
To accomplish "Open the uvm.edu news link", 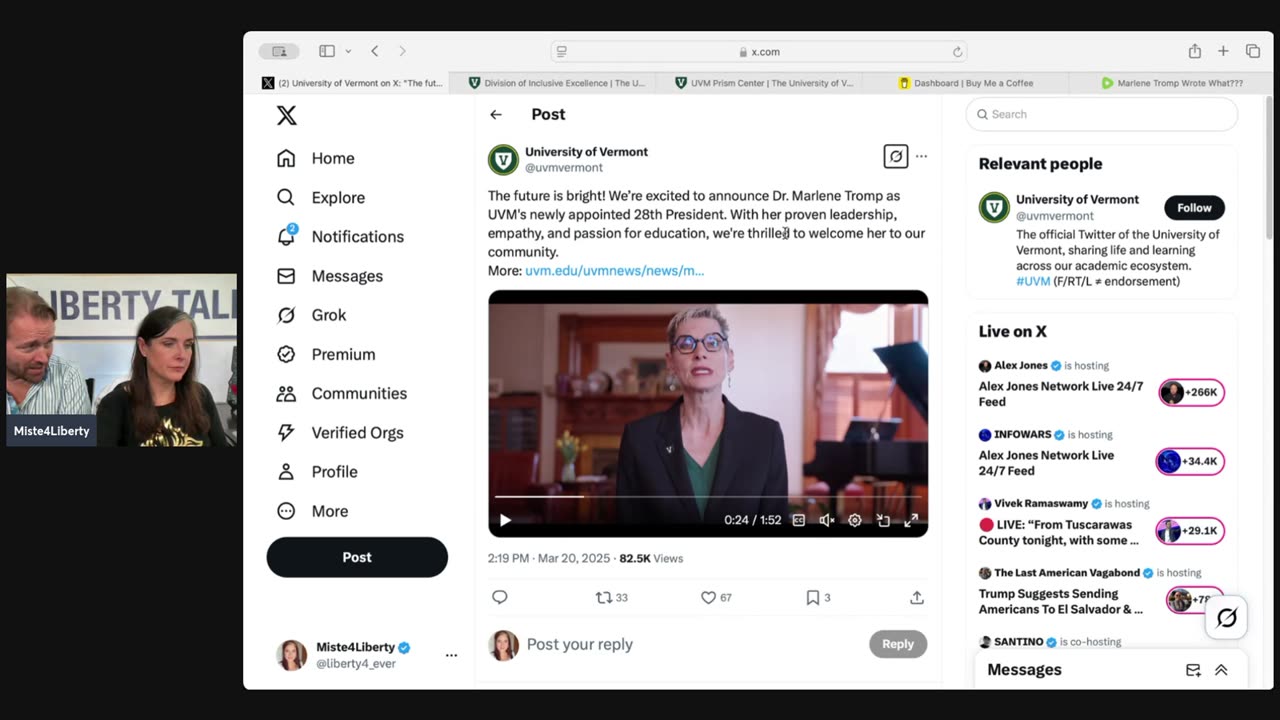I will (614, 270).
